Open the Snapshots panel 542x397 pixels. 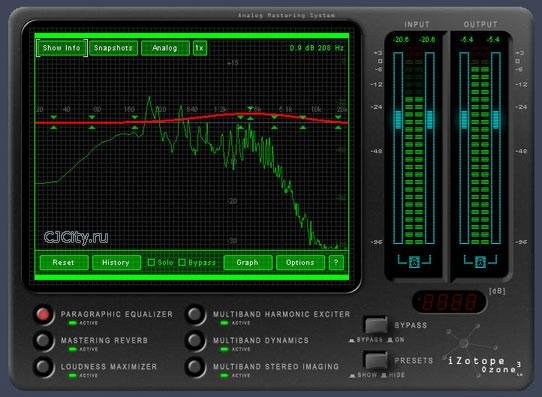[x=113, y=48]
